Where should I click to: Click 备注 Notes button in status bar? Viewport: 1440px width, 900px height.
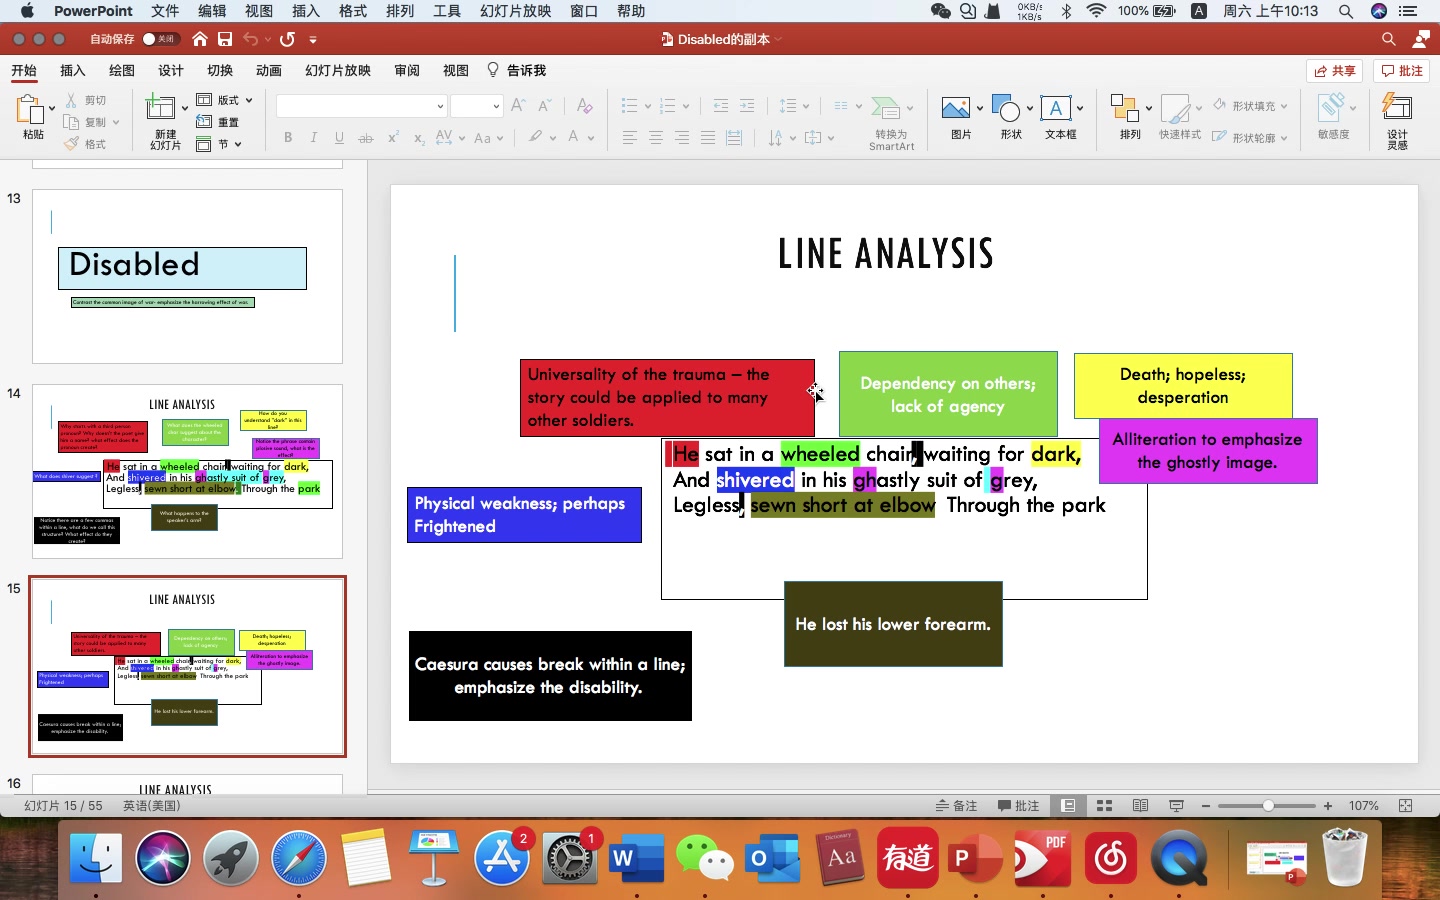click(x=957, y=805)
